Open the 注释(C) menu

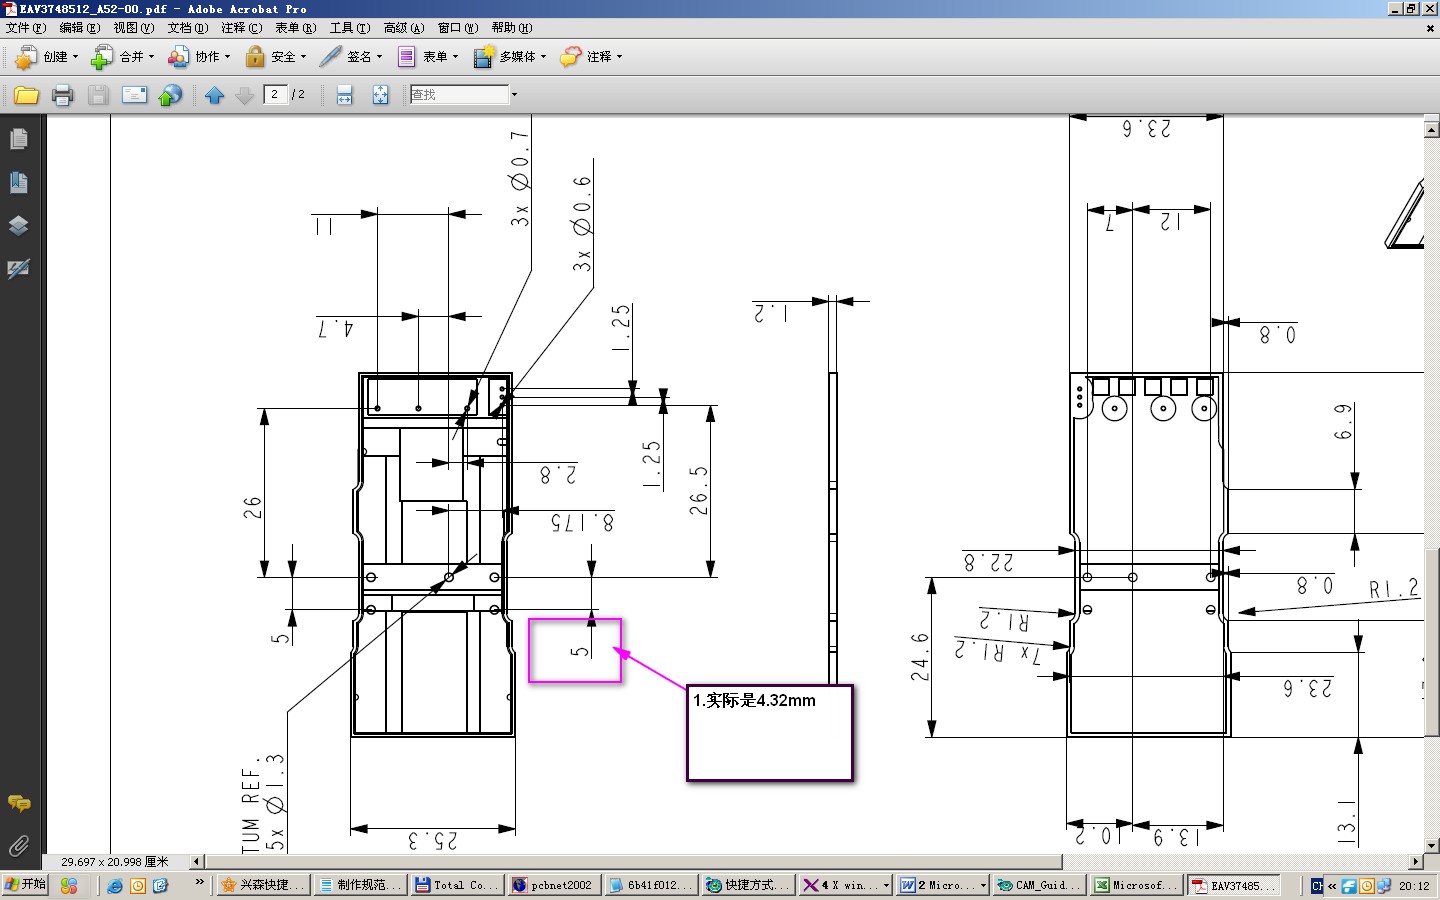click(x=241, y=28)
